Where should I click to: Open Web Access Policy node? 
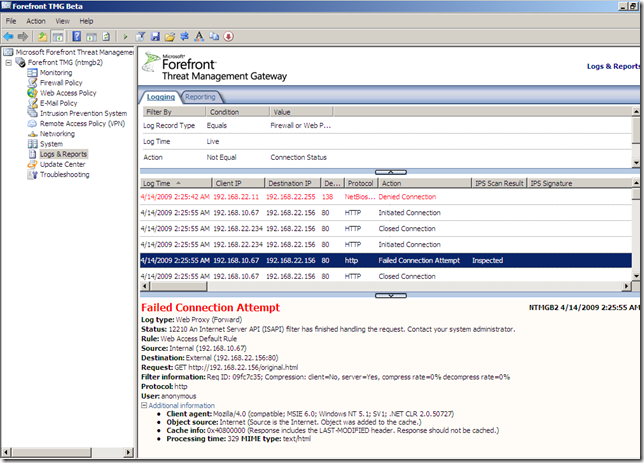[68, 93]
